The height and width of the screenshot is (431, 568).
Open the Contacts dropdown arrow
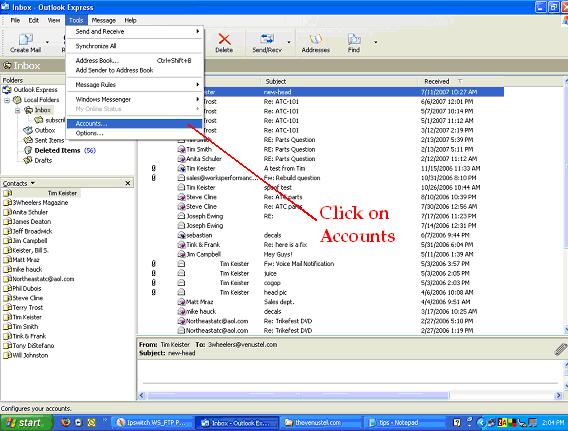(x=33, y=183)
